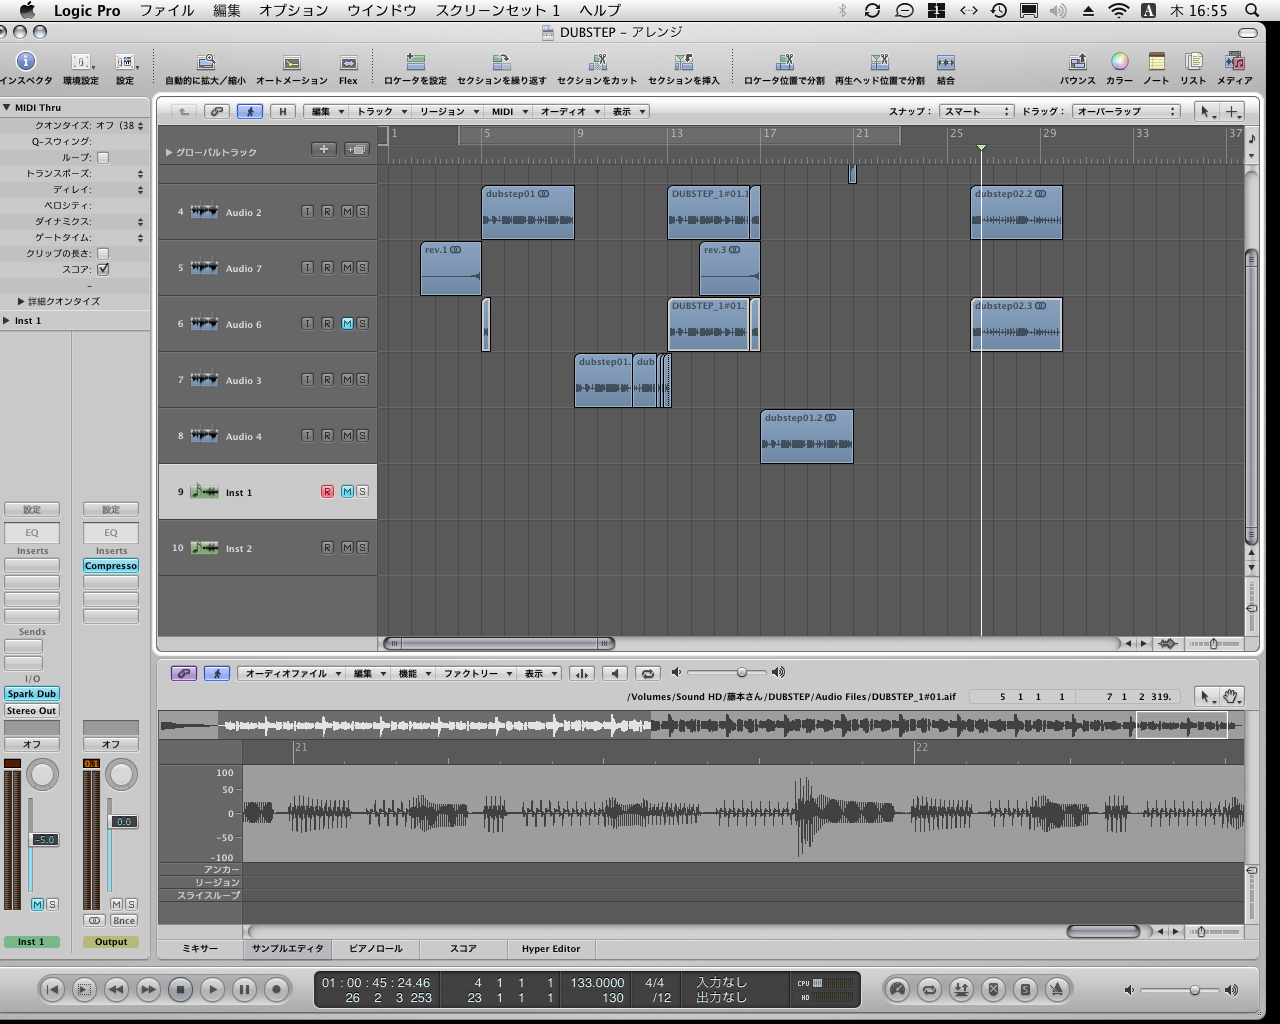Open the arrange 編集 edit dropdown
This screenshot has width=1280, height=1024.
(327, 111)
